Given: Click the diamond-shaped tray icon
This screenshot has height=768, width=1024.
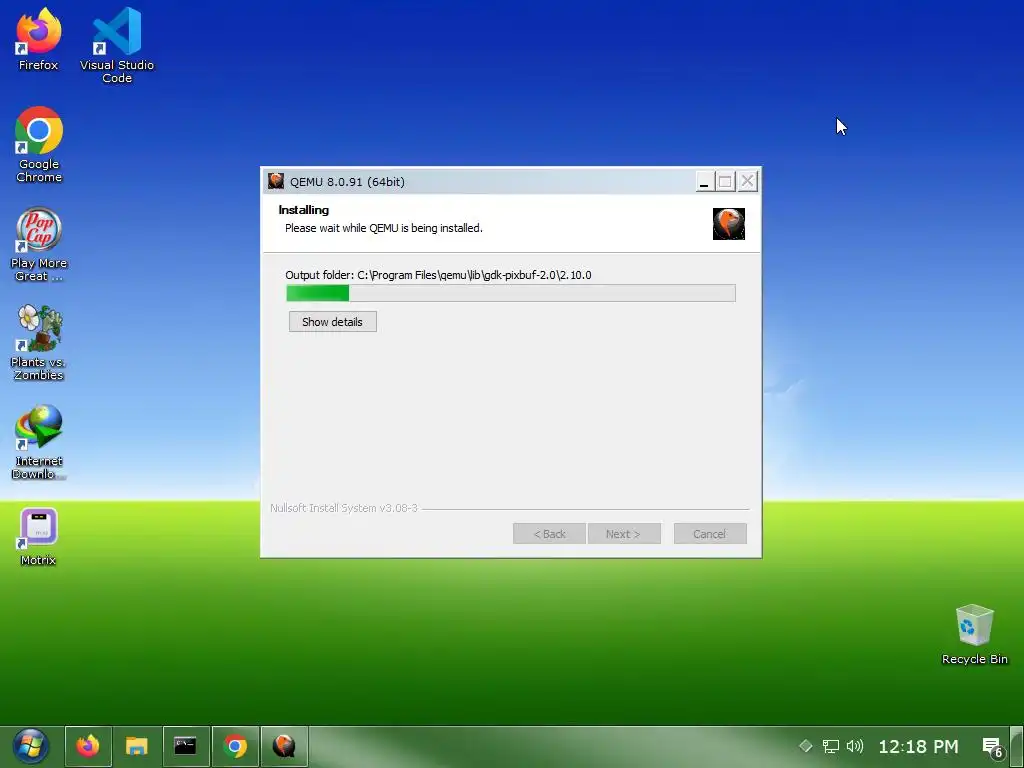Looking at the screenshot, I should 806,746.
